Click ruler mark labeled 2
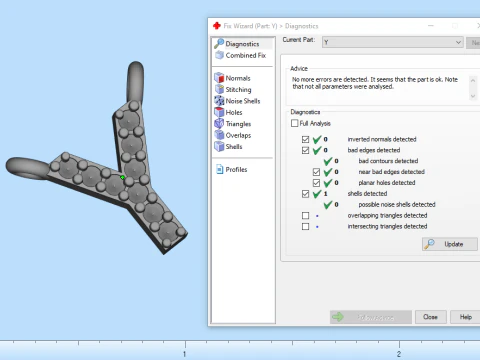The image size is (480, 360). (x=399, y=354)
